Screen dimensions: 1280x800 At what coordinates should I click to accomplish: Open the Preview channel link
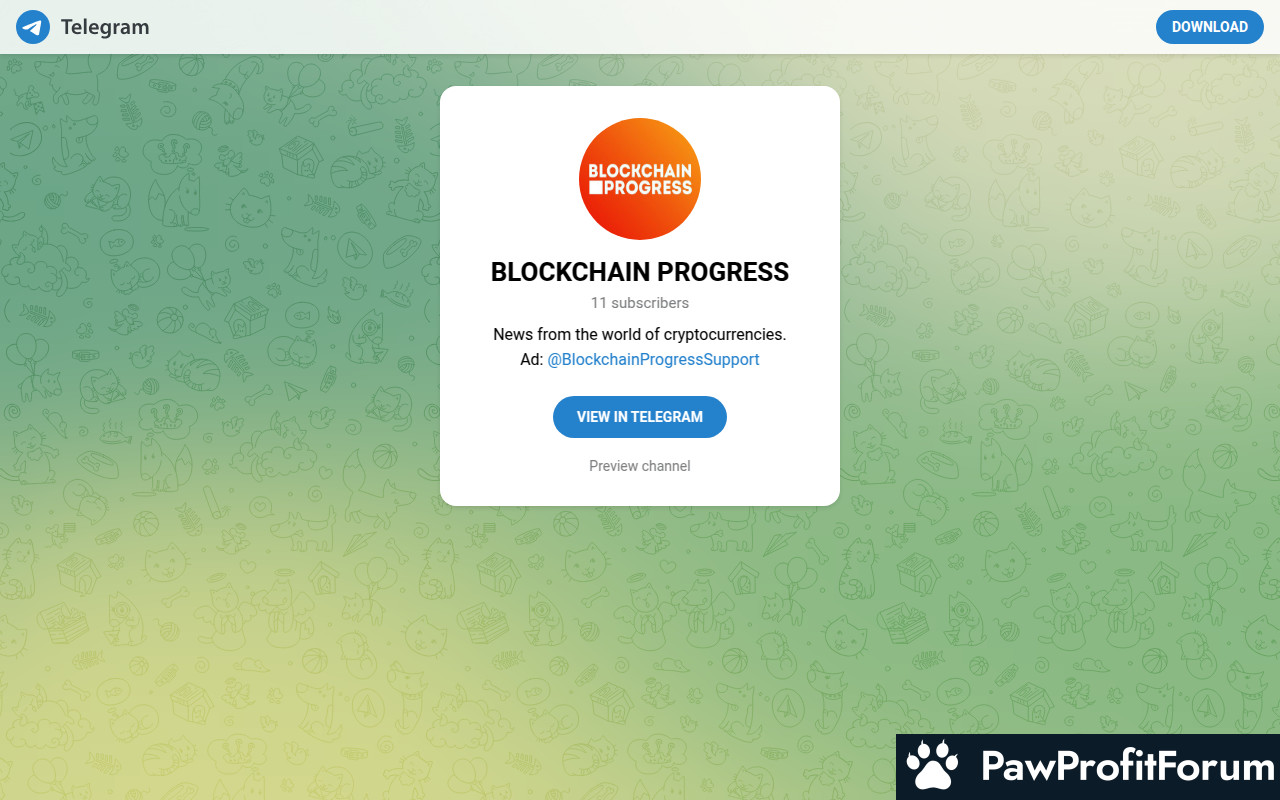[640, 466]
